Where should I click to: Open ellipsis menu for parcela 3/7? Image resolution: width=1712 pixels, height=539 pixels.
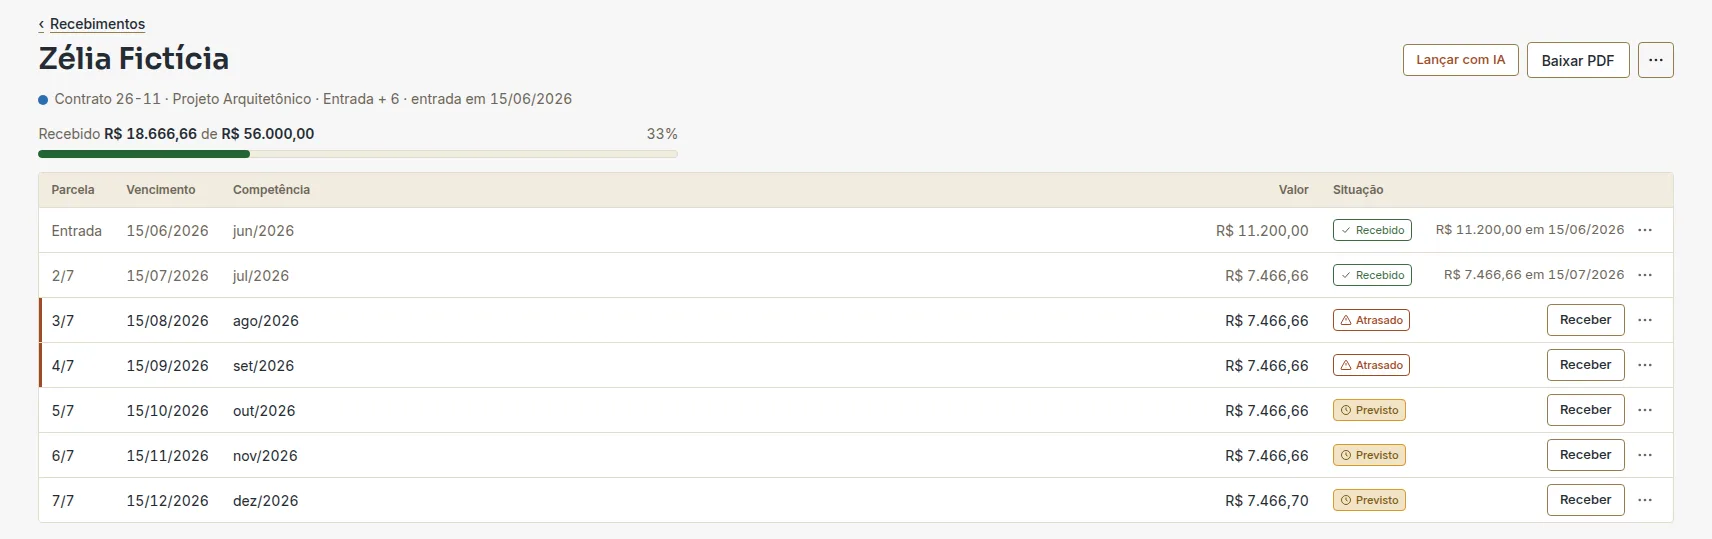1645,320
